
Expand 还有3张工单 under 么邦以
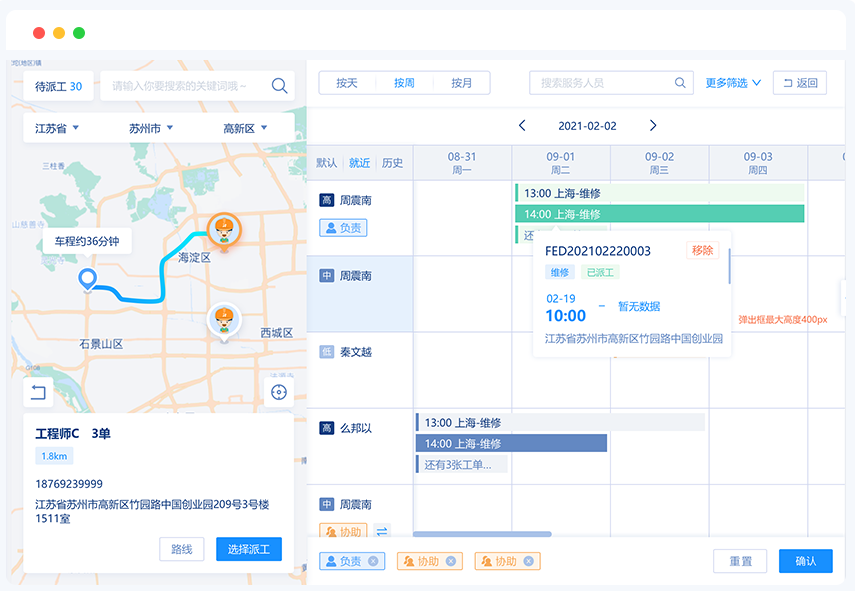462,465
